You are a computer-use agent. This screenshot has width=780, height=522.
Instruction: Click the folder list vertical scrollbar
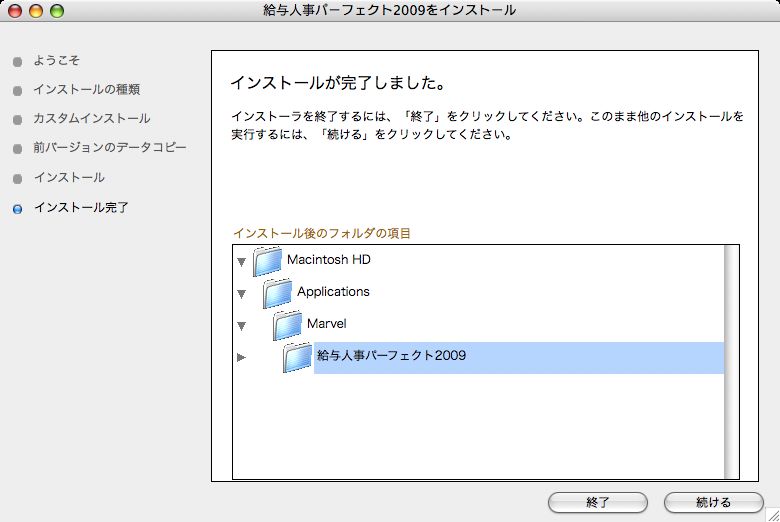731,362
